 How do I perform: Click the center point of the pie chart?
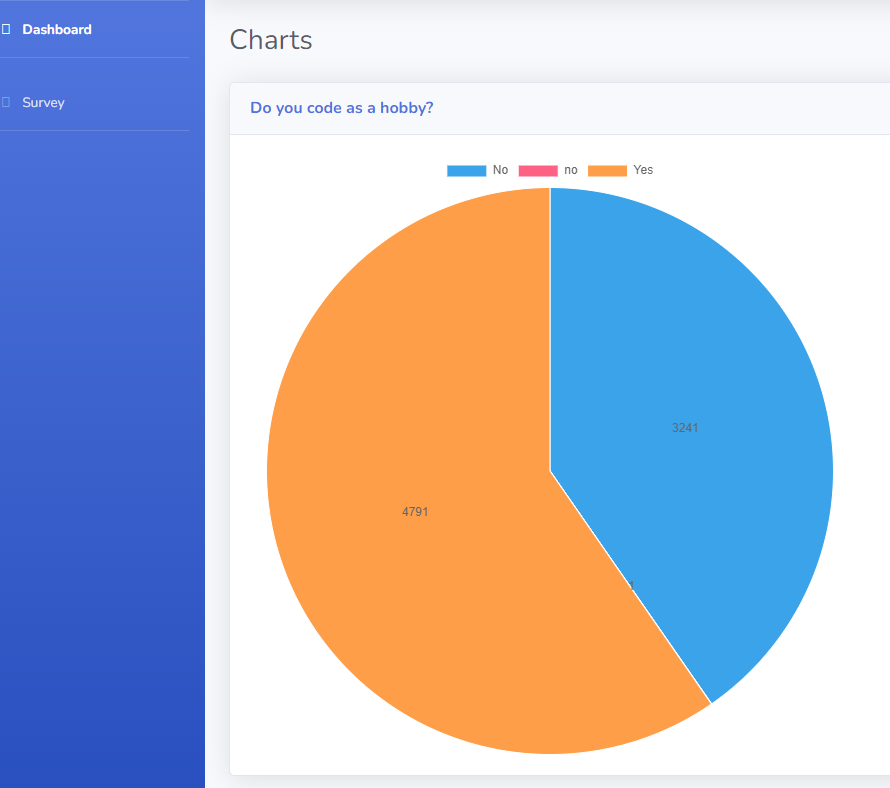(550, 471)
